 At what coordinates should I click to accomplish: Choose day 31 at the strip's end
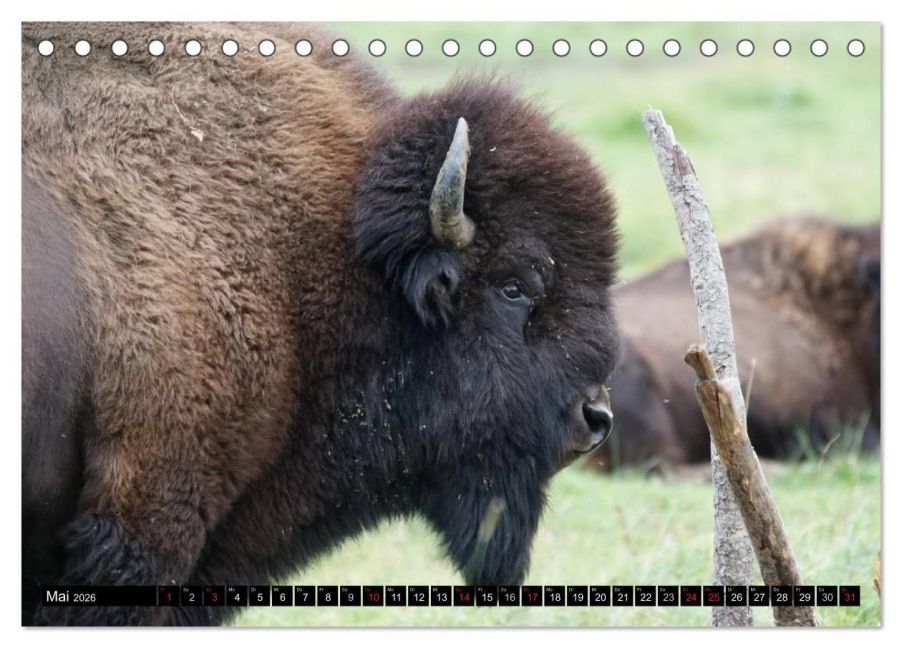[850, 596]
